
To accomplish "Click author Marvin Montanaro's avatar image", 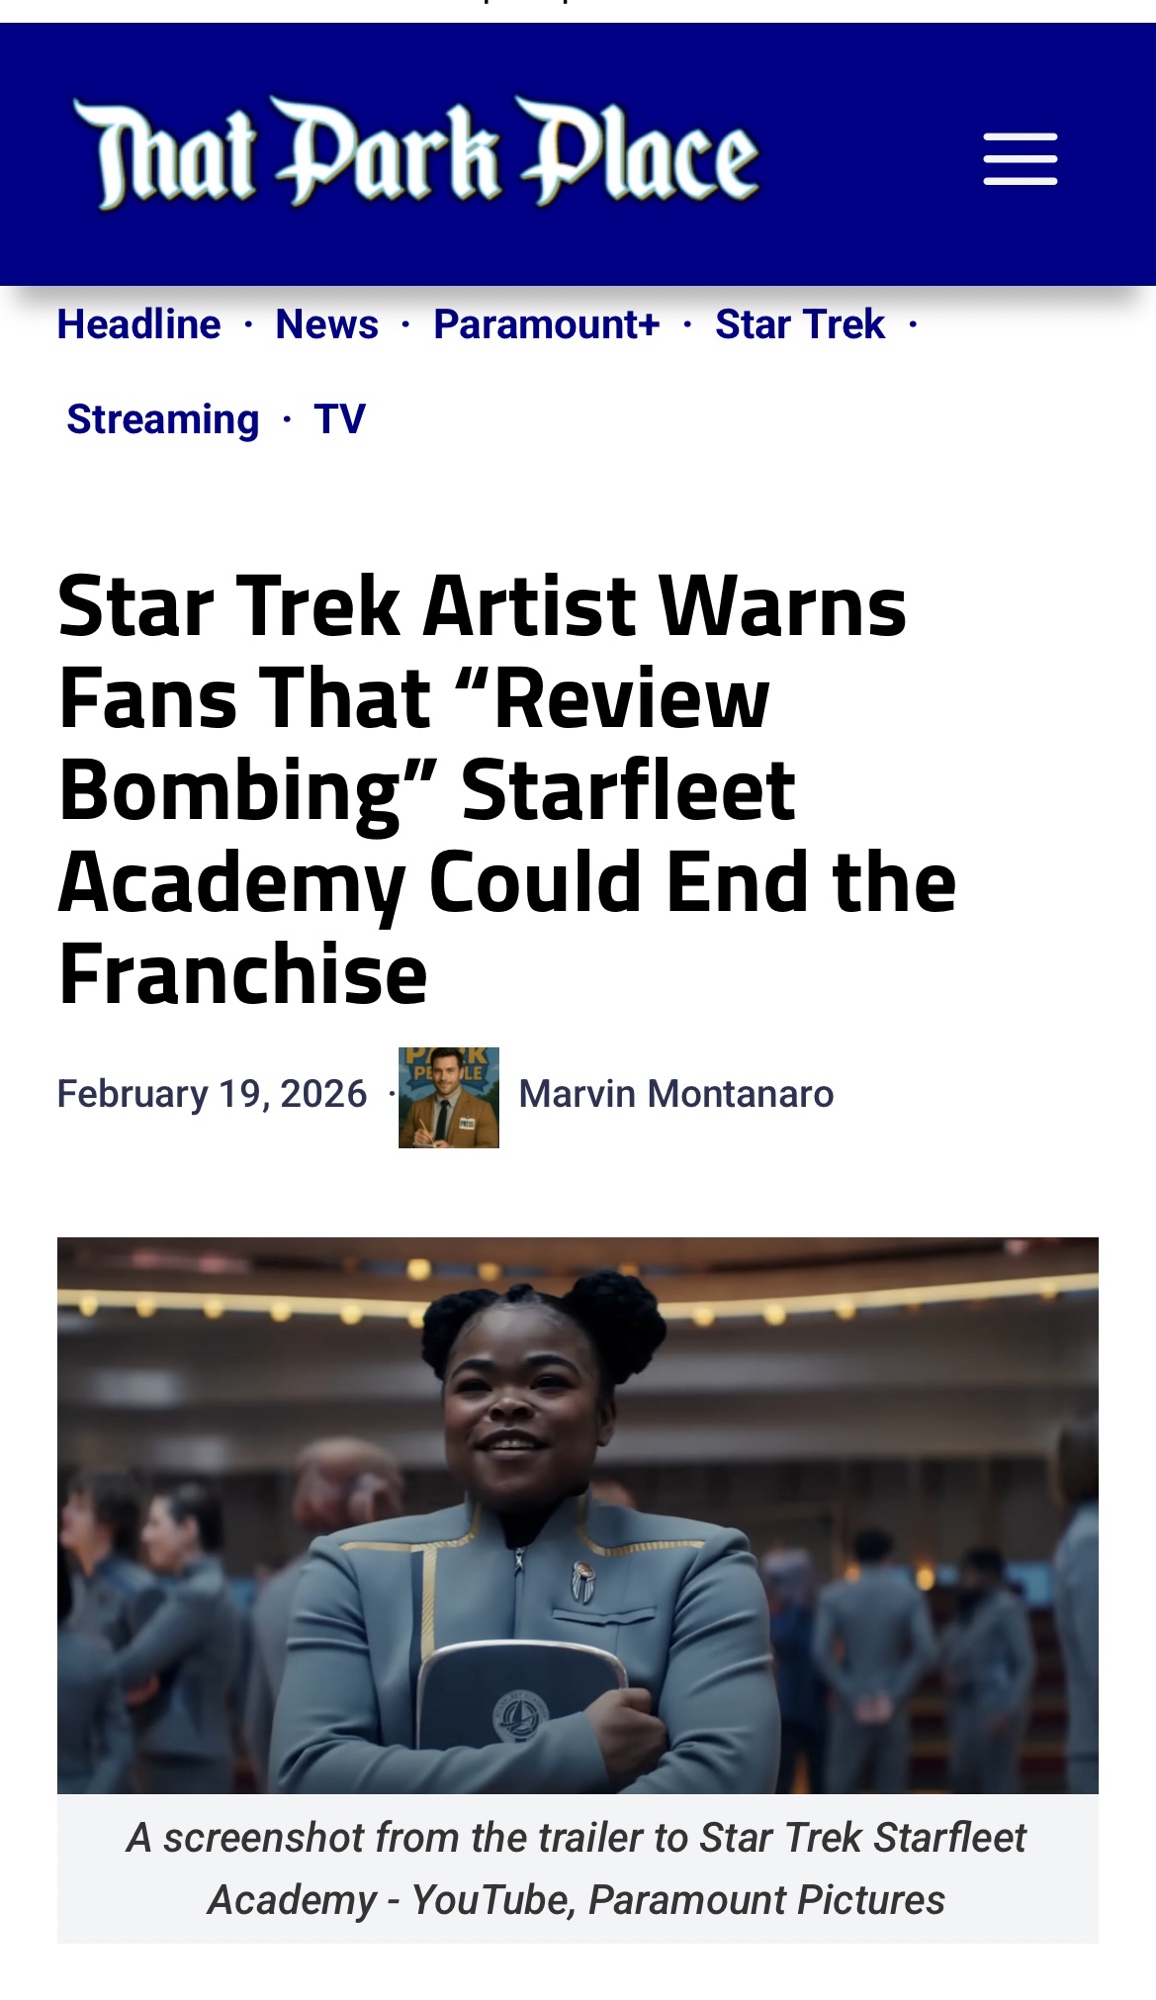I will point(449,1097).
